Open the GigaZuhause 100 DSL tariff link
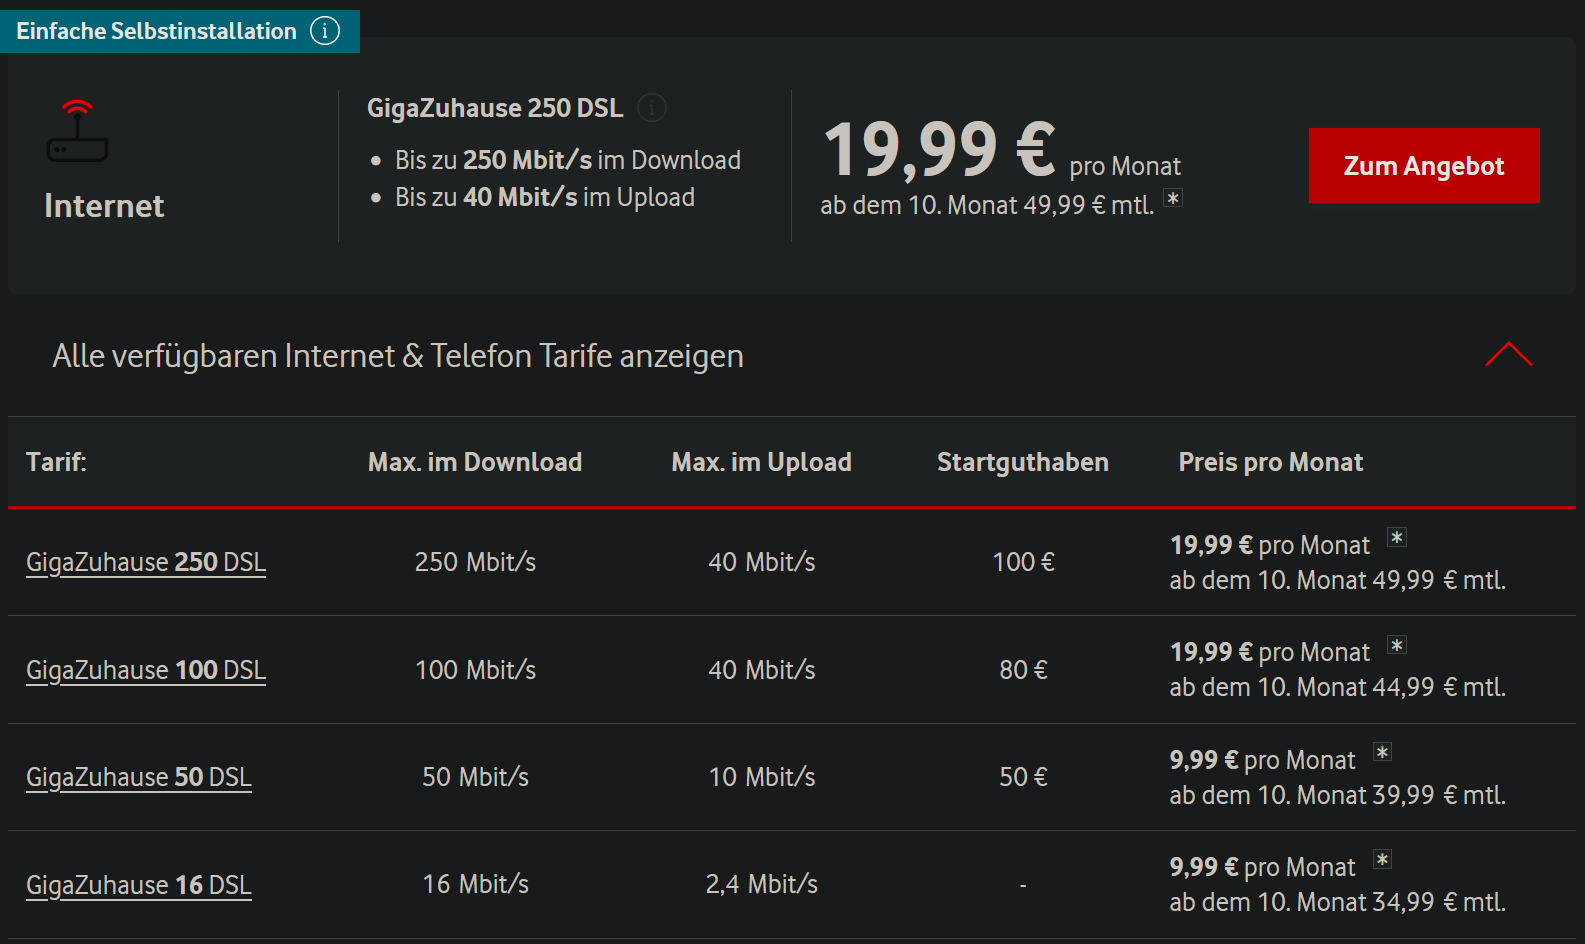This screenshot has width=1585, height=944. 146,670
